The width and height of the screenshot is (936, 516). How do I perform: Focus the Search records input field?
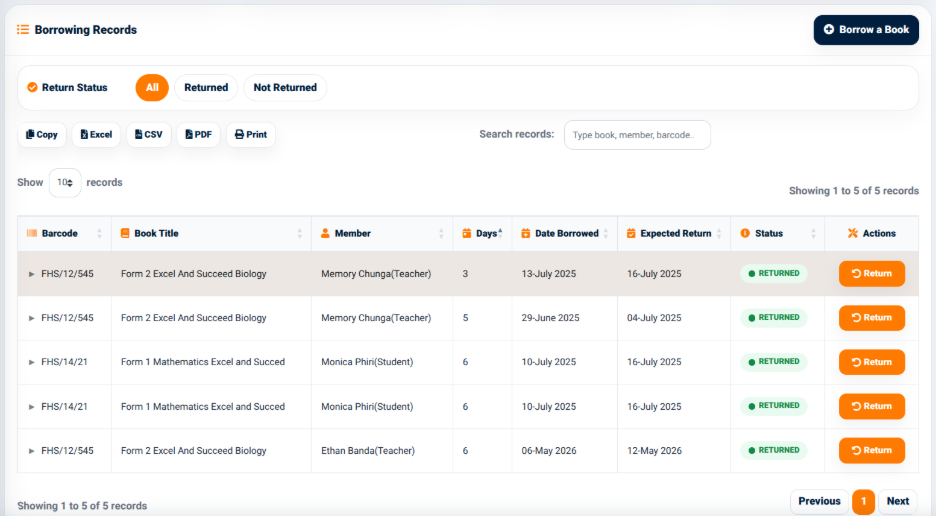637,135
